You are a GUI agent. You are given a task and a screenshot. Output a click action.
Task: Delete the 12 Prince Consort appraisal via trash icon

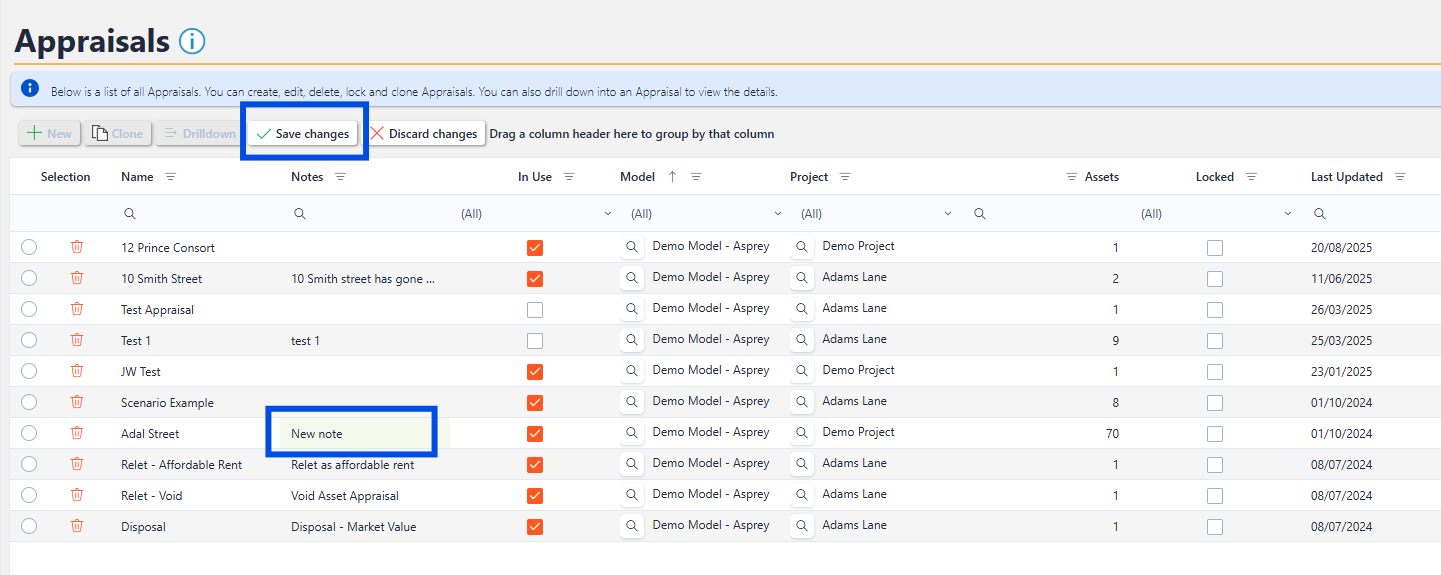77,247
